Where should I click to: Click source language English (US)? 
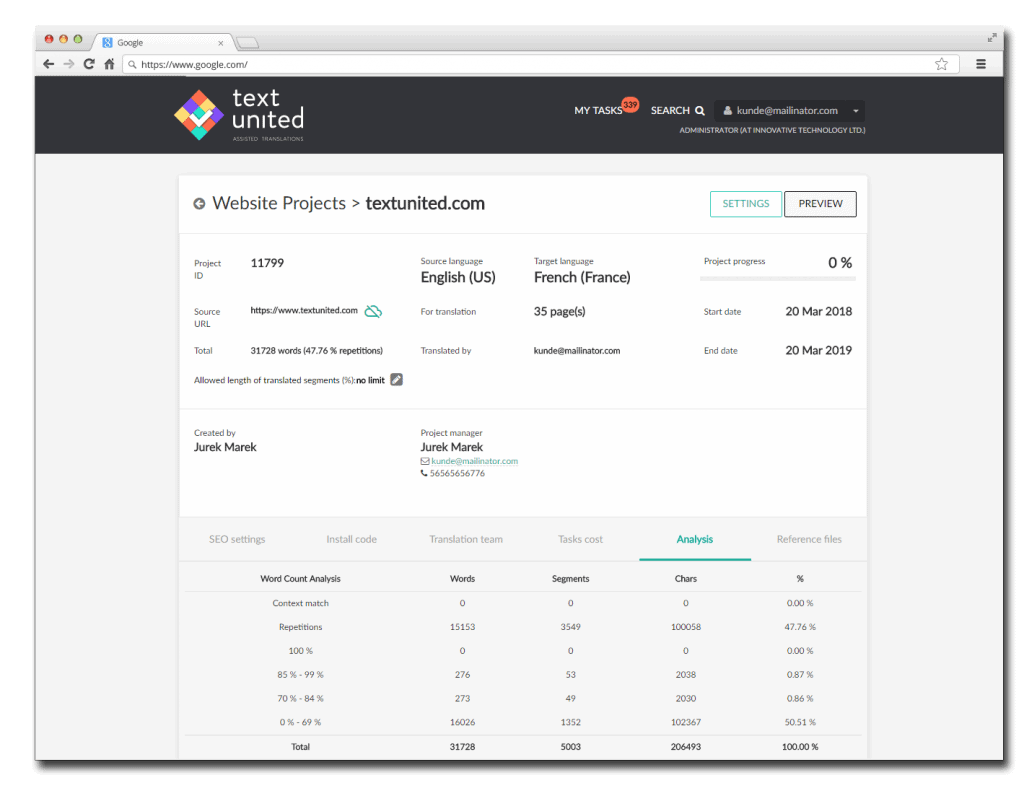pyautogui.click(x=458, y=278)
